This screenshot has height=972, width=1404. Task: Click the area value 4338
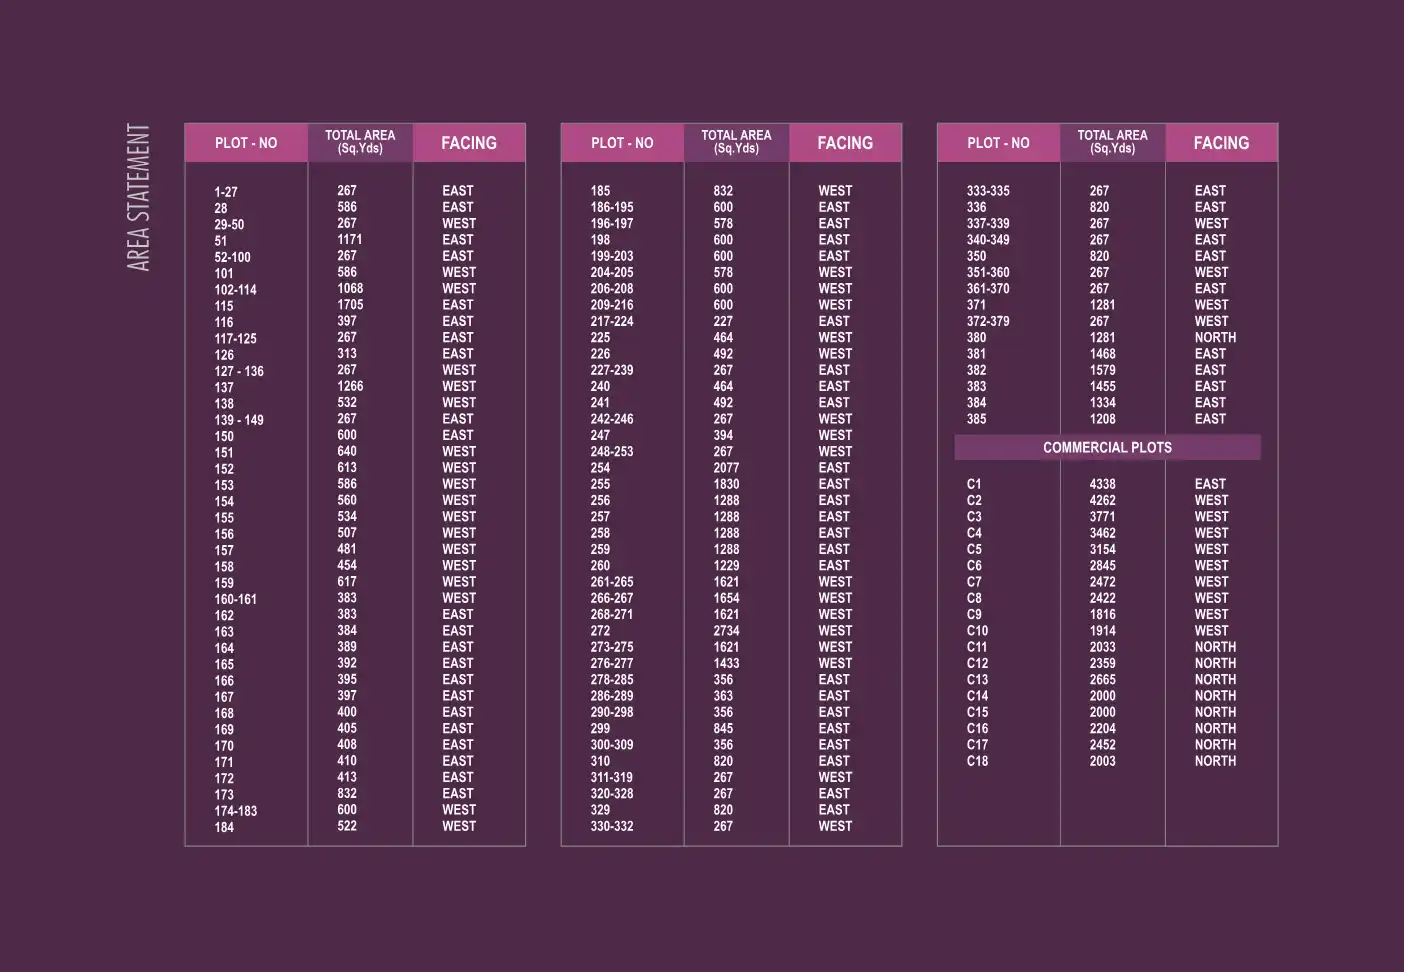1102,484
